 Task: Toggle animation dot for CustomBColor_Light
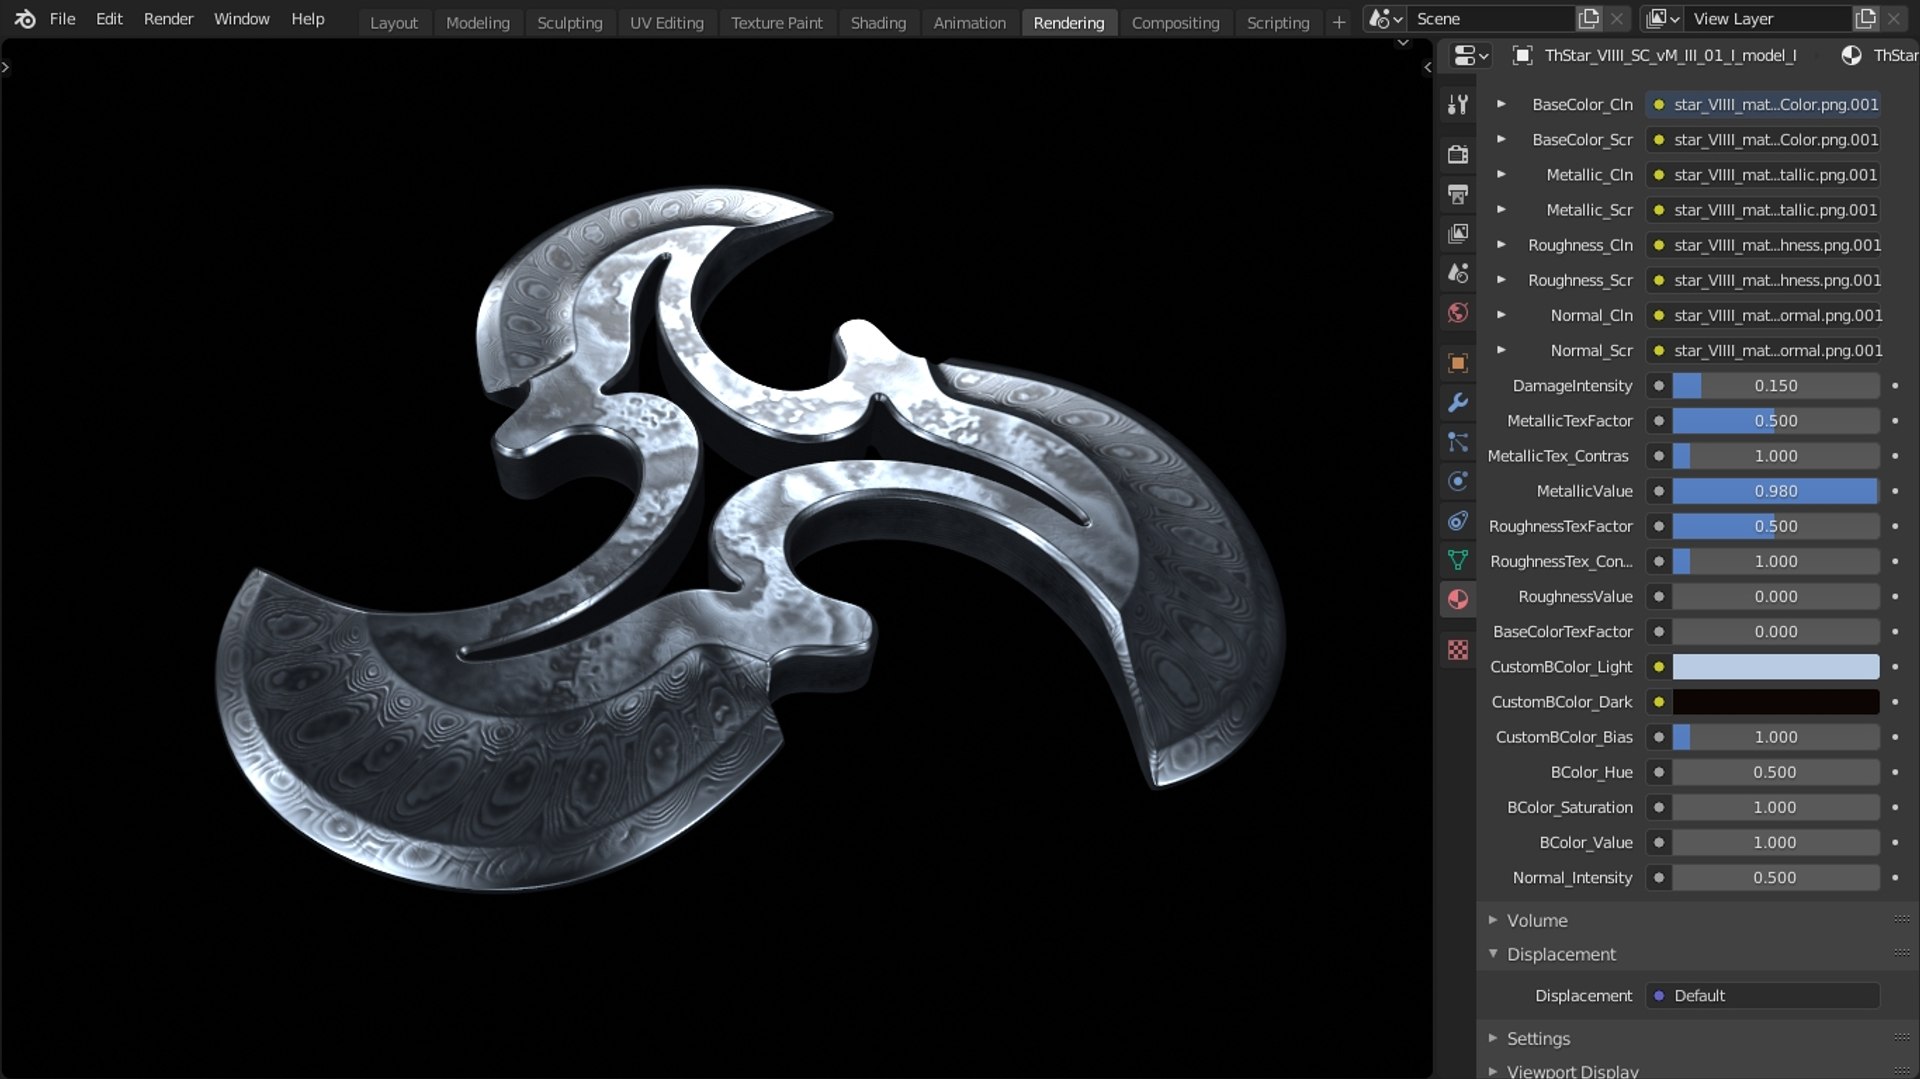(x=1895, y=667)
